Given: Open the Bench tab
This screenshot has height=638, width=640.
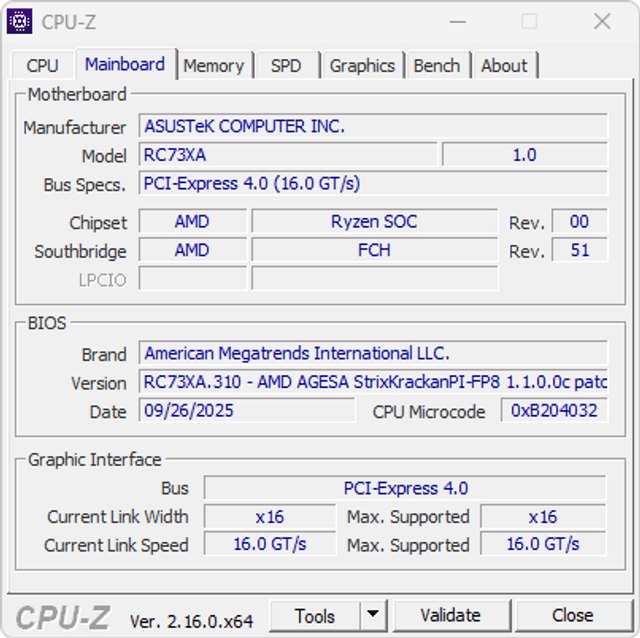Looking at the screenshot, I should [437, 65].
